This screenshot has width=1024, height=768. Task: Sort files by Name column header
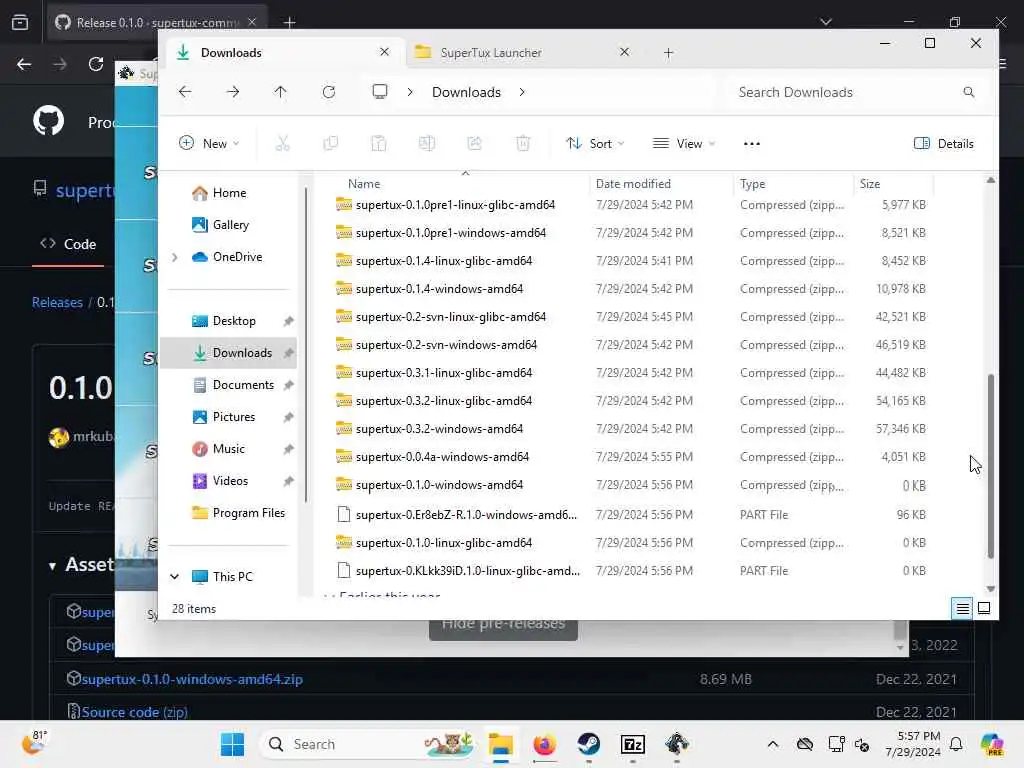[x=364, y=184]
